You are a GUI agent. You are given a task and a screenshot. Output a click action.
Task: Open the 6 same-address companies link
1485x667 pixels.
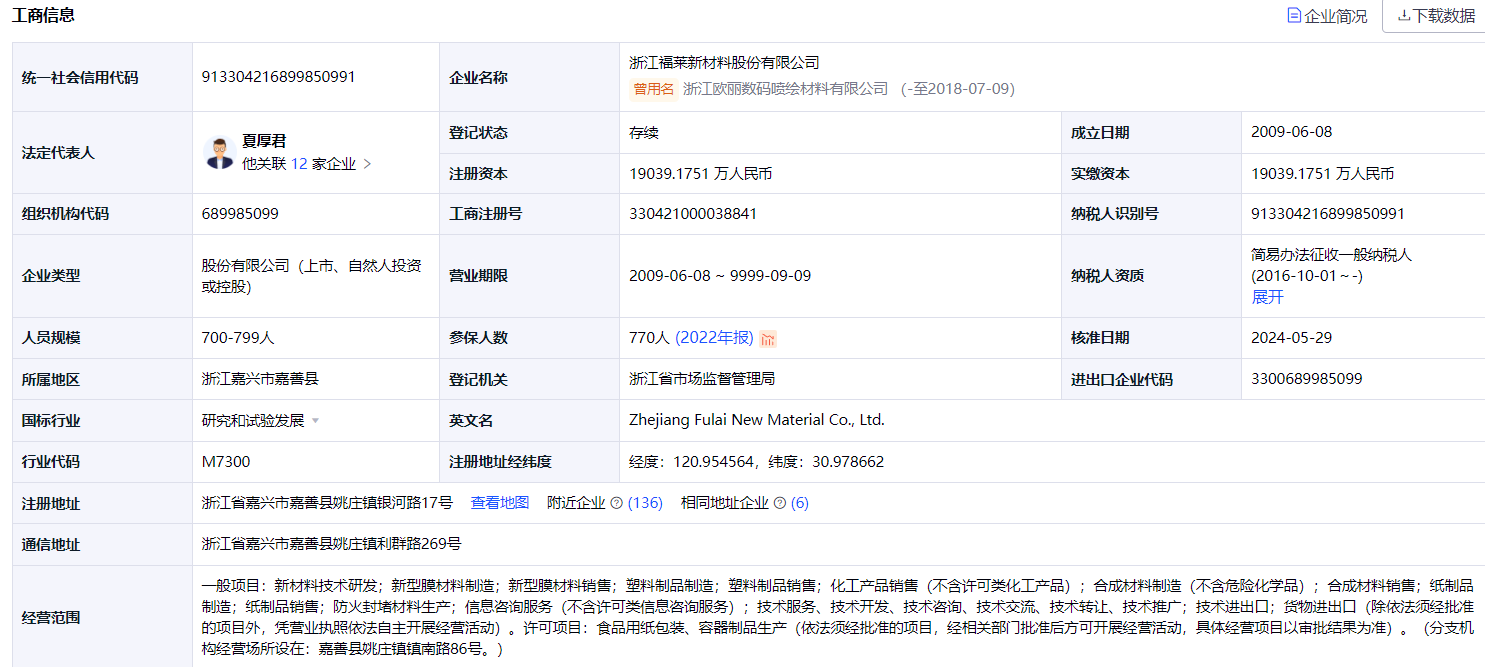click(799, 503)
